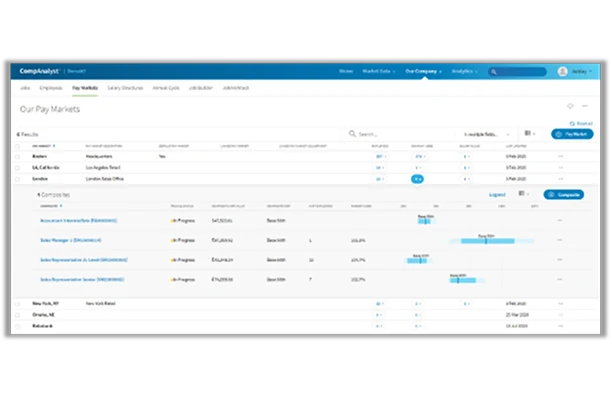Click sort arrow on Pay Market column header

pos(54,146)
